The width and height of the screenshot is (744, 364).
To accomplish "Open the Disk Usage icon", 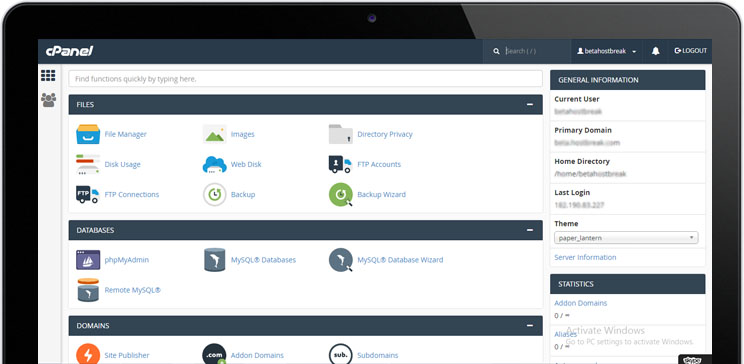I will click(88, 164).
